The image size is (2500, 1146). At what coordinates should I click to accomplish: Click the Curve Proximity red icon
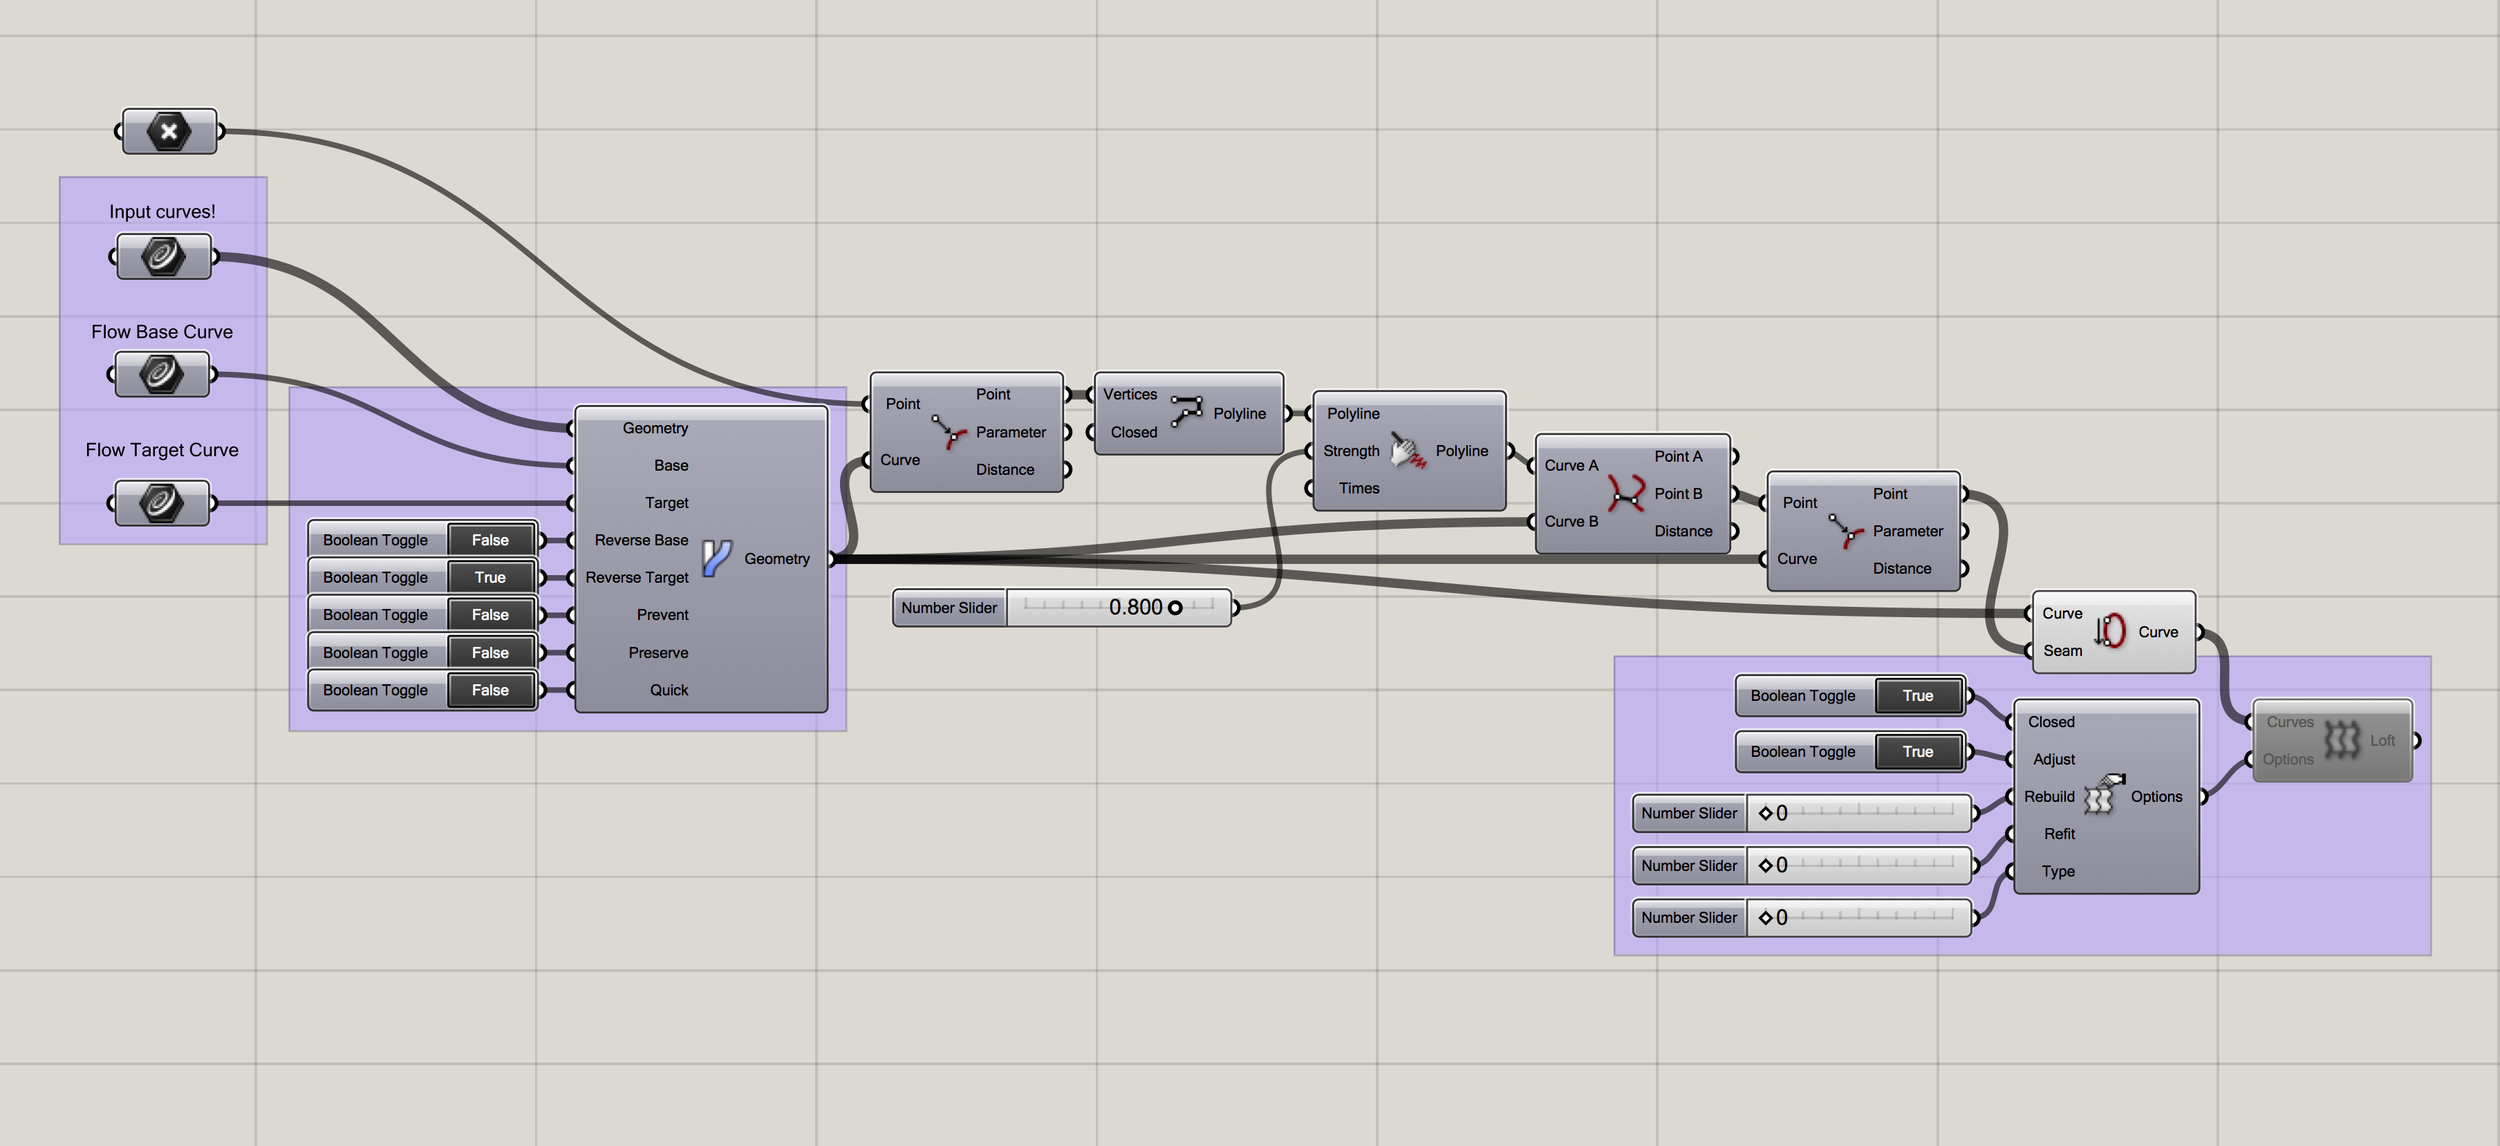1626,494
